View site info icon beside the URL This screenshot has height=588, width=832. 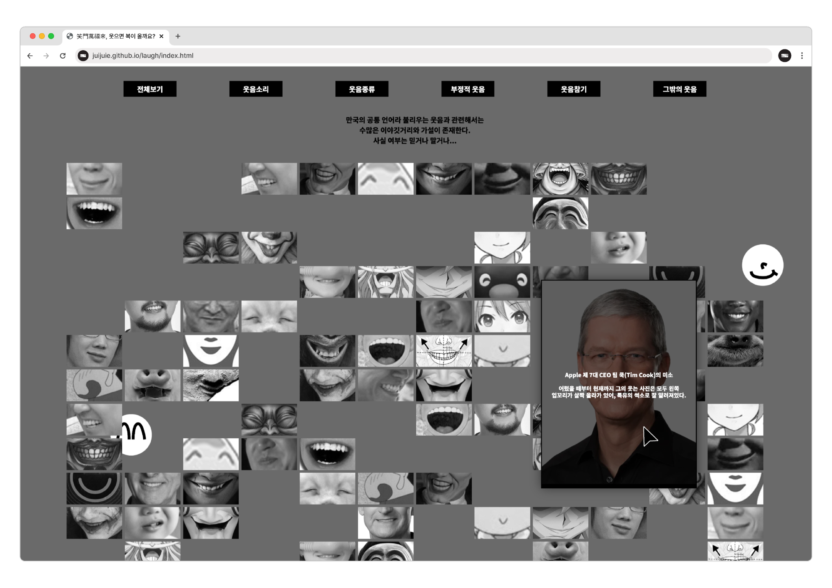83,56
